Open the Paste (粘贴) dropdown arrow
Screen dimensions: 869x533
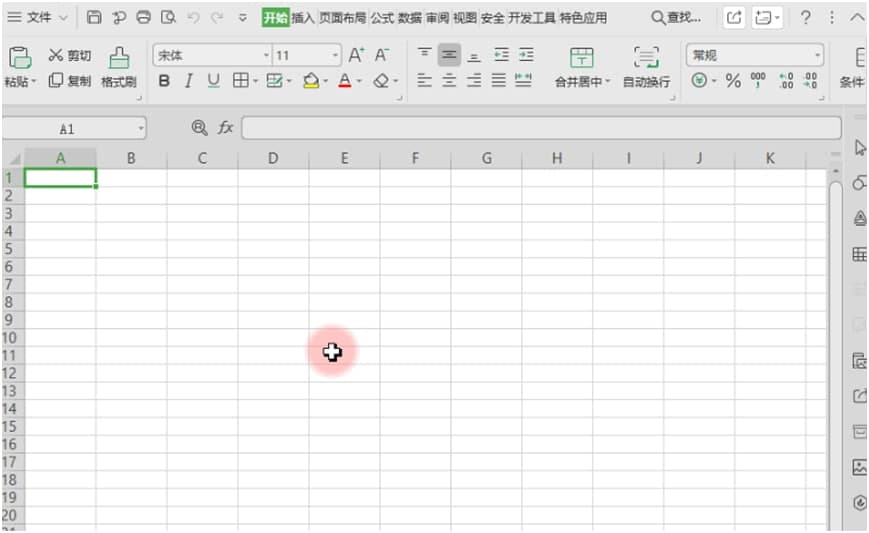tap(34, 81)
